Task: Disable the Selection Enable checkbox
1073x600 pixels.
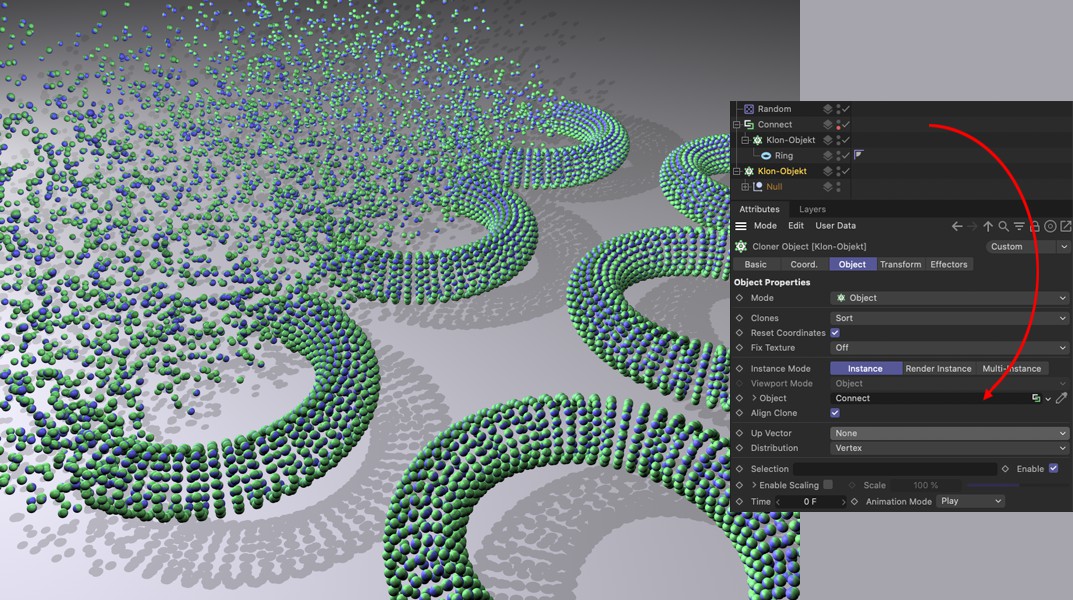Action: (x=1053, y=469)
